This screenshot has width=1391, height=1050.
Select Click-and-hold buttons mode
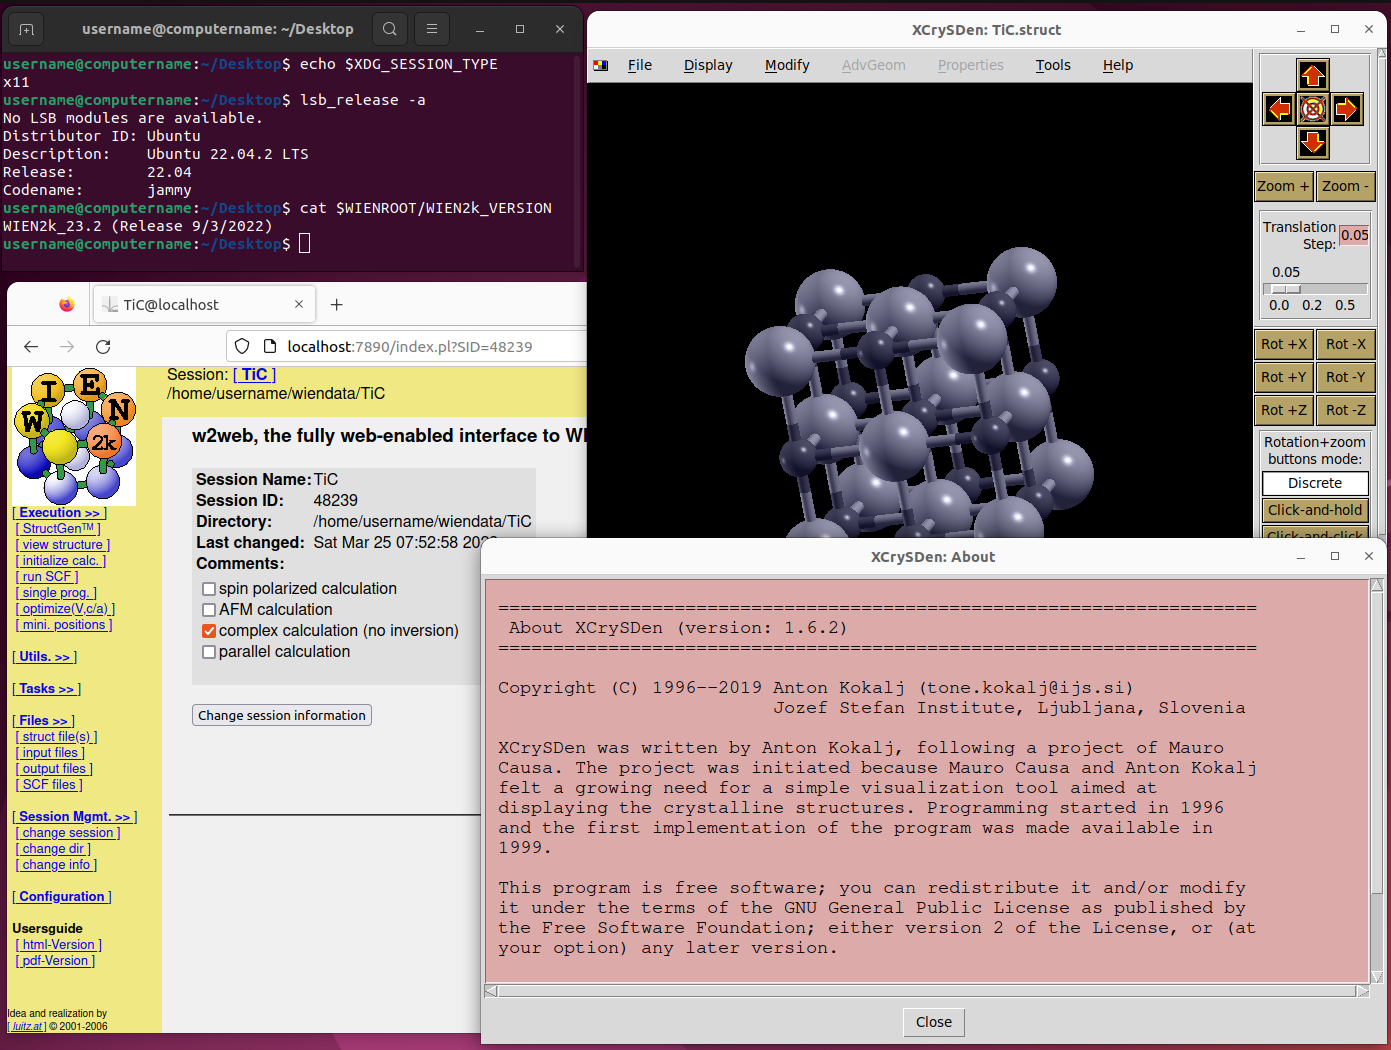1315,510
